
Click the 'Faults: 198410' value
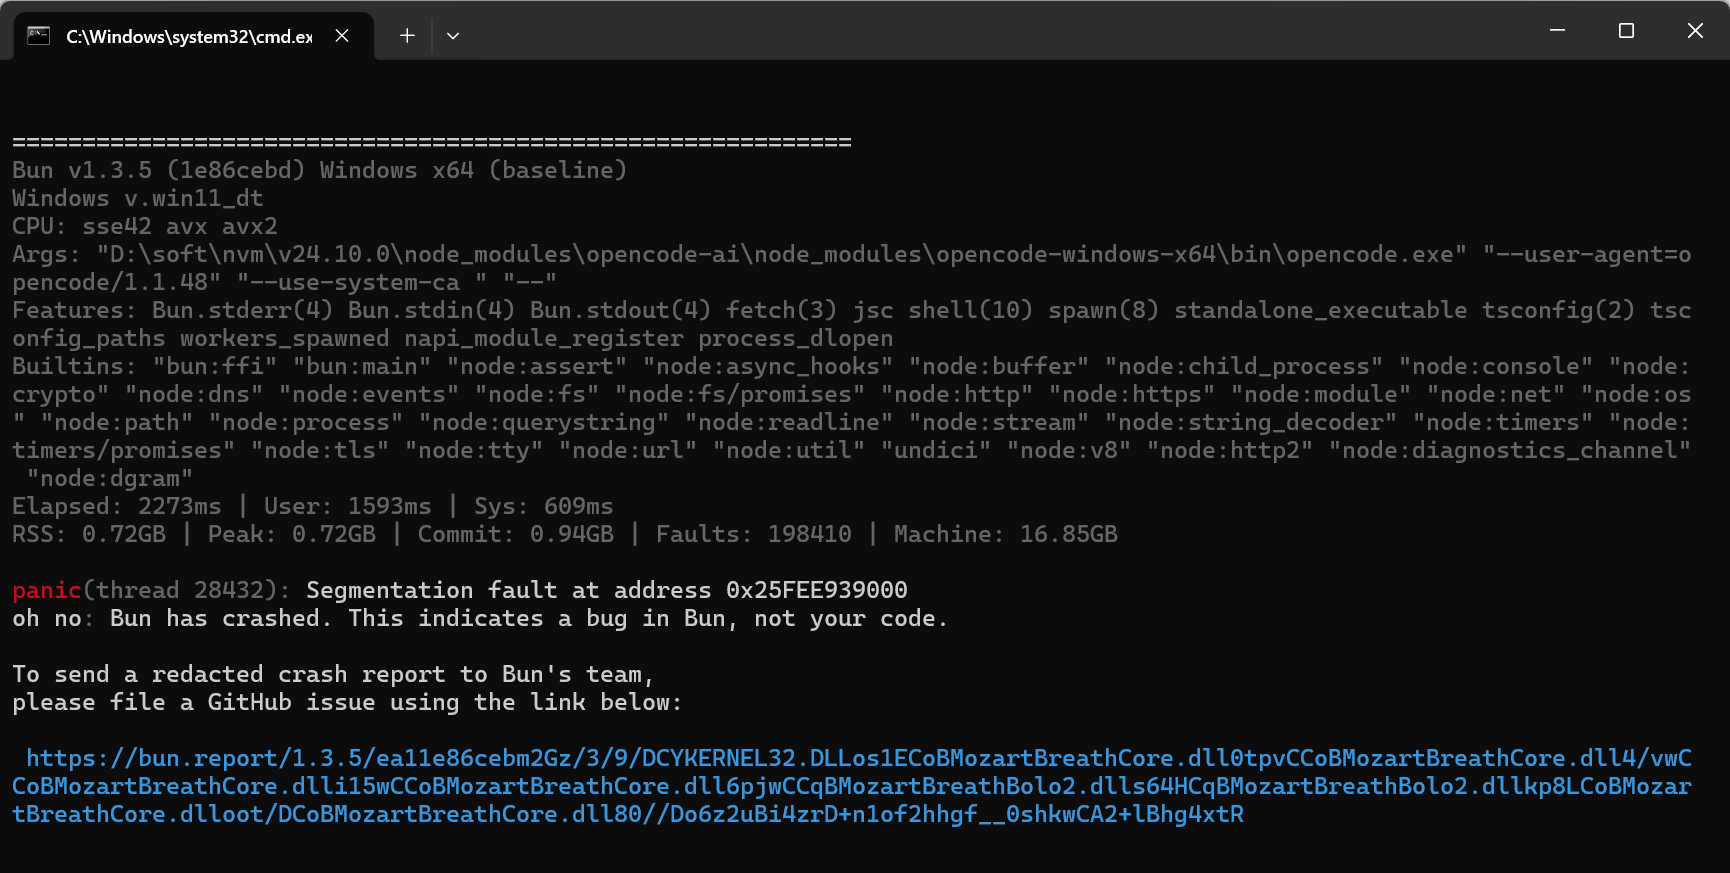[x=754, y=534]
